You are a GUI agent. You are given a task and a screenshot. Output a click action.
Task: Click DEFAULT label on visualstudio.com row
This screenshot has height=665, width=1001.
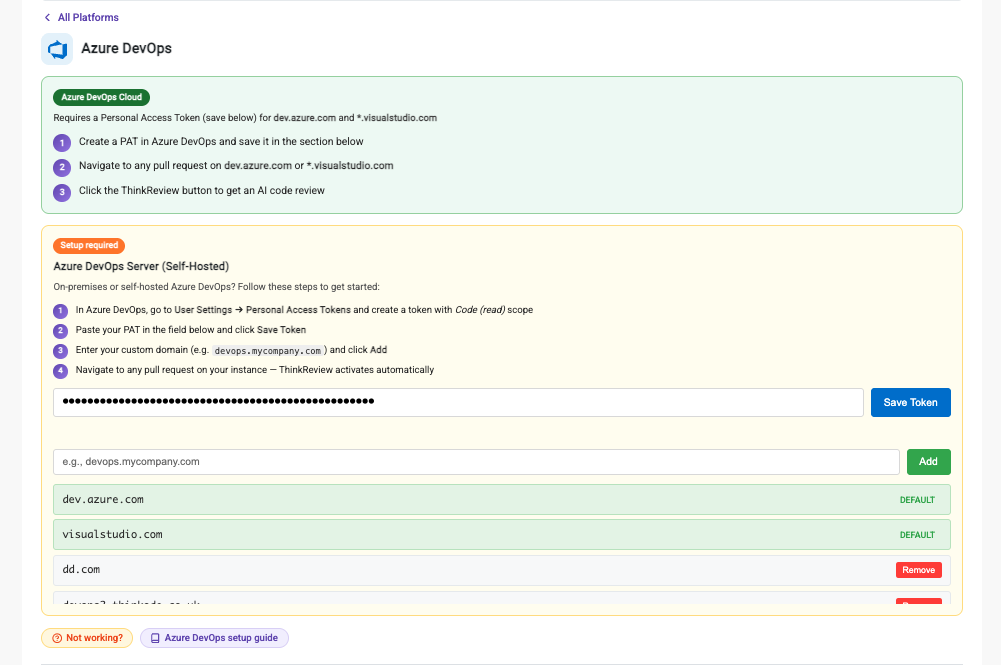click(x=917, y=535)
